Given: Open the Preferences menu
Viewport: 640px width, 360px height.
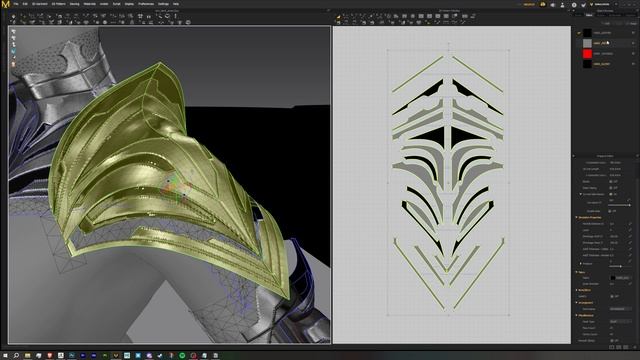Looking at the screenshot, I should (x=146, y=4).
